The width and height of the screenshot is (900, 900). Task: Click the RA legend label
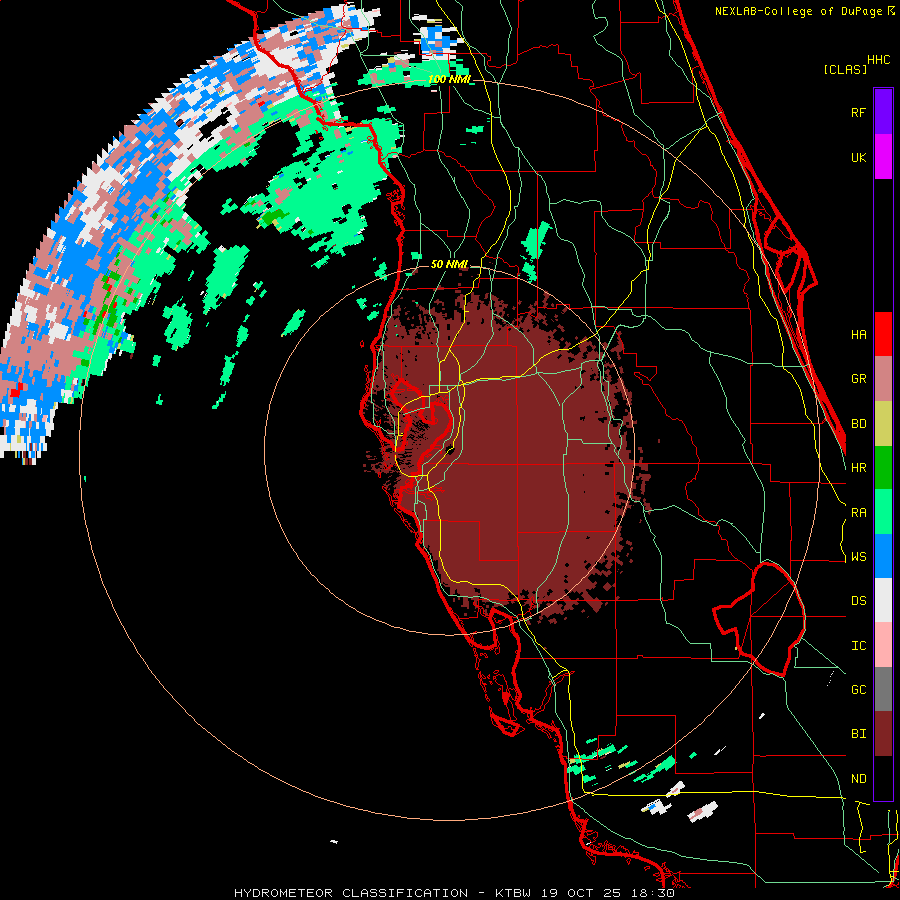click(x=858, y=513)
